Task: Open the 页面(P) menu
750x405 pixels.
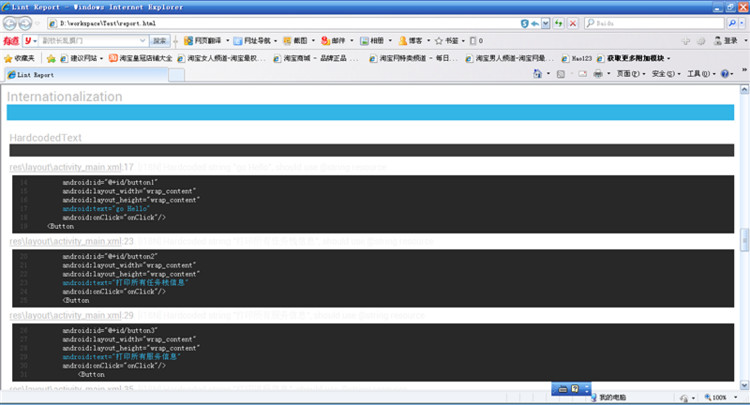Action: [x=630, y=74]
